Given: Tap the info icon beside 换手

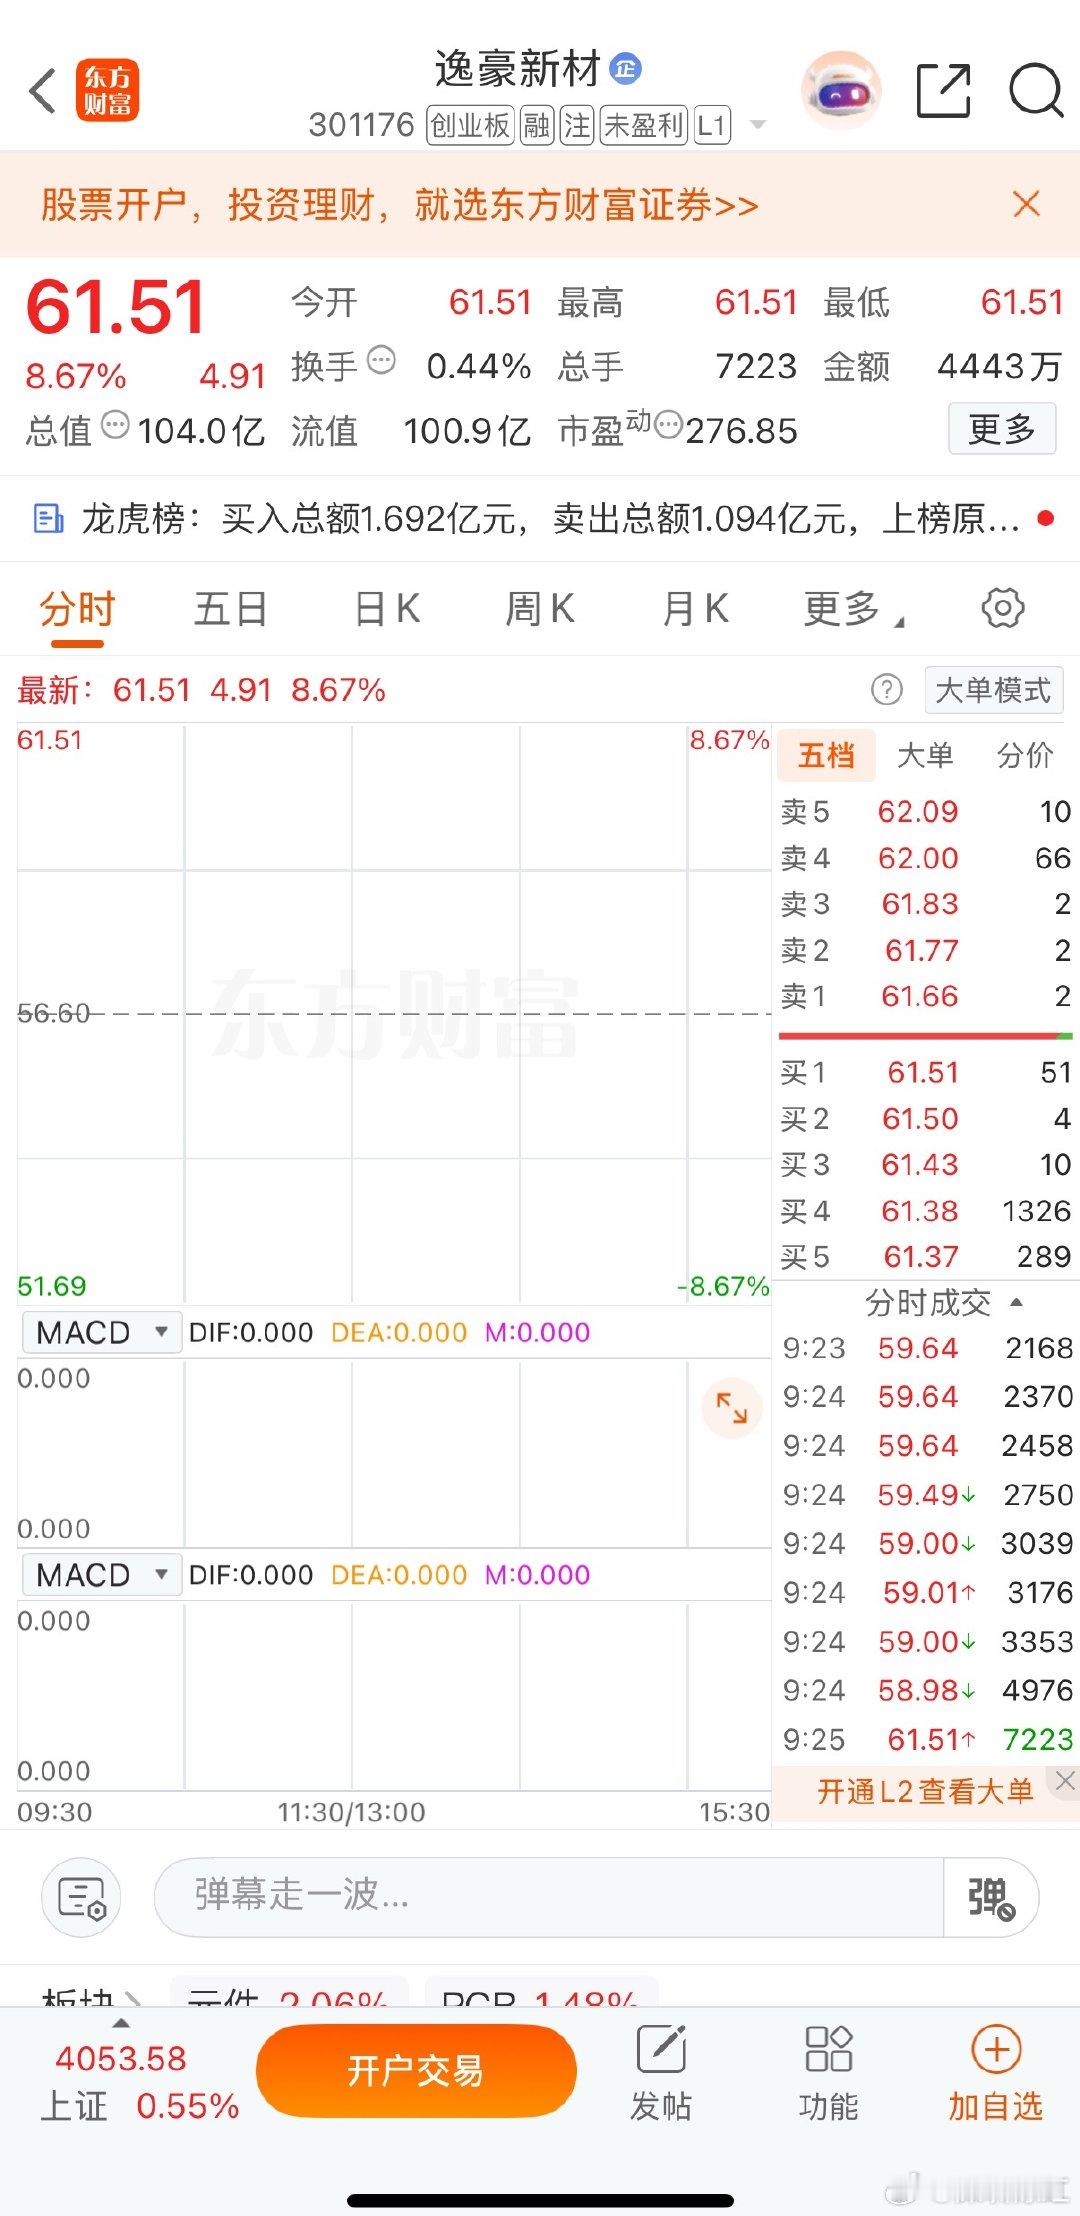Looking at the screenshot, I should click(x=382, y=360).
